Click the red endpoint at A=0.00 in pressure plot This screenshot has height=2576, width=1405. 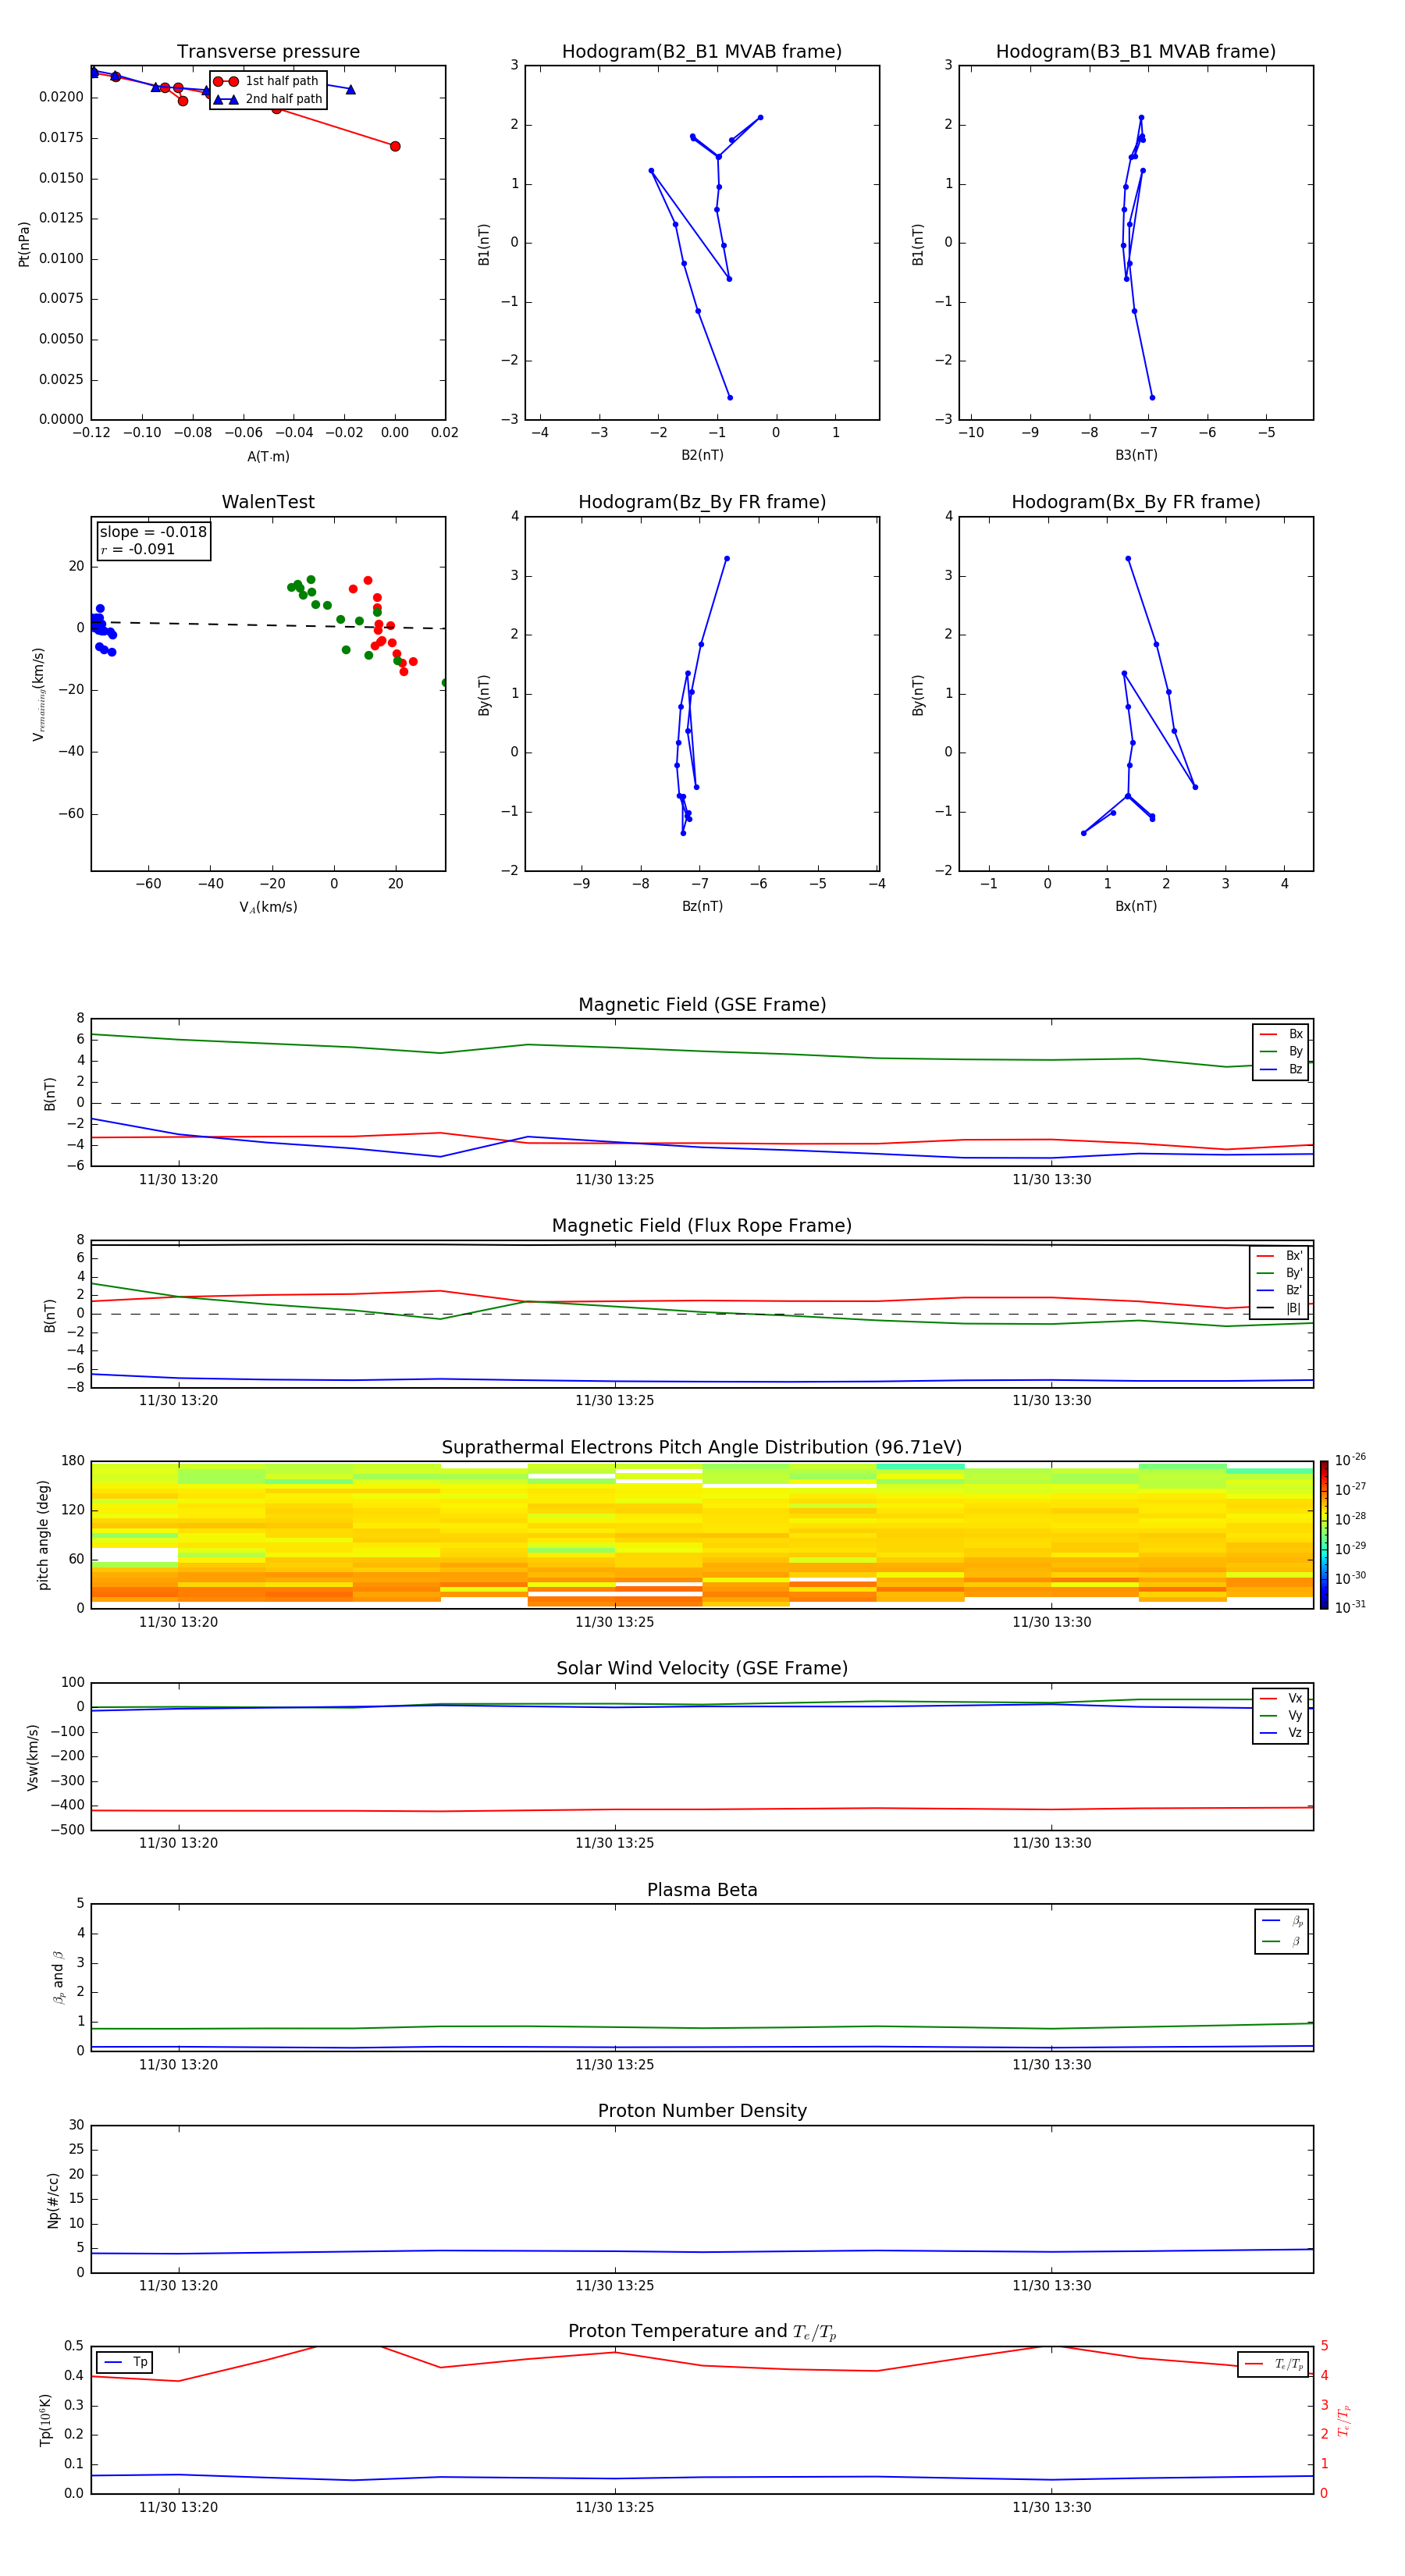395,146
